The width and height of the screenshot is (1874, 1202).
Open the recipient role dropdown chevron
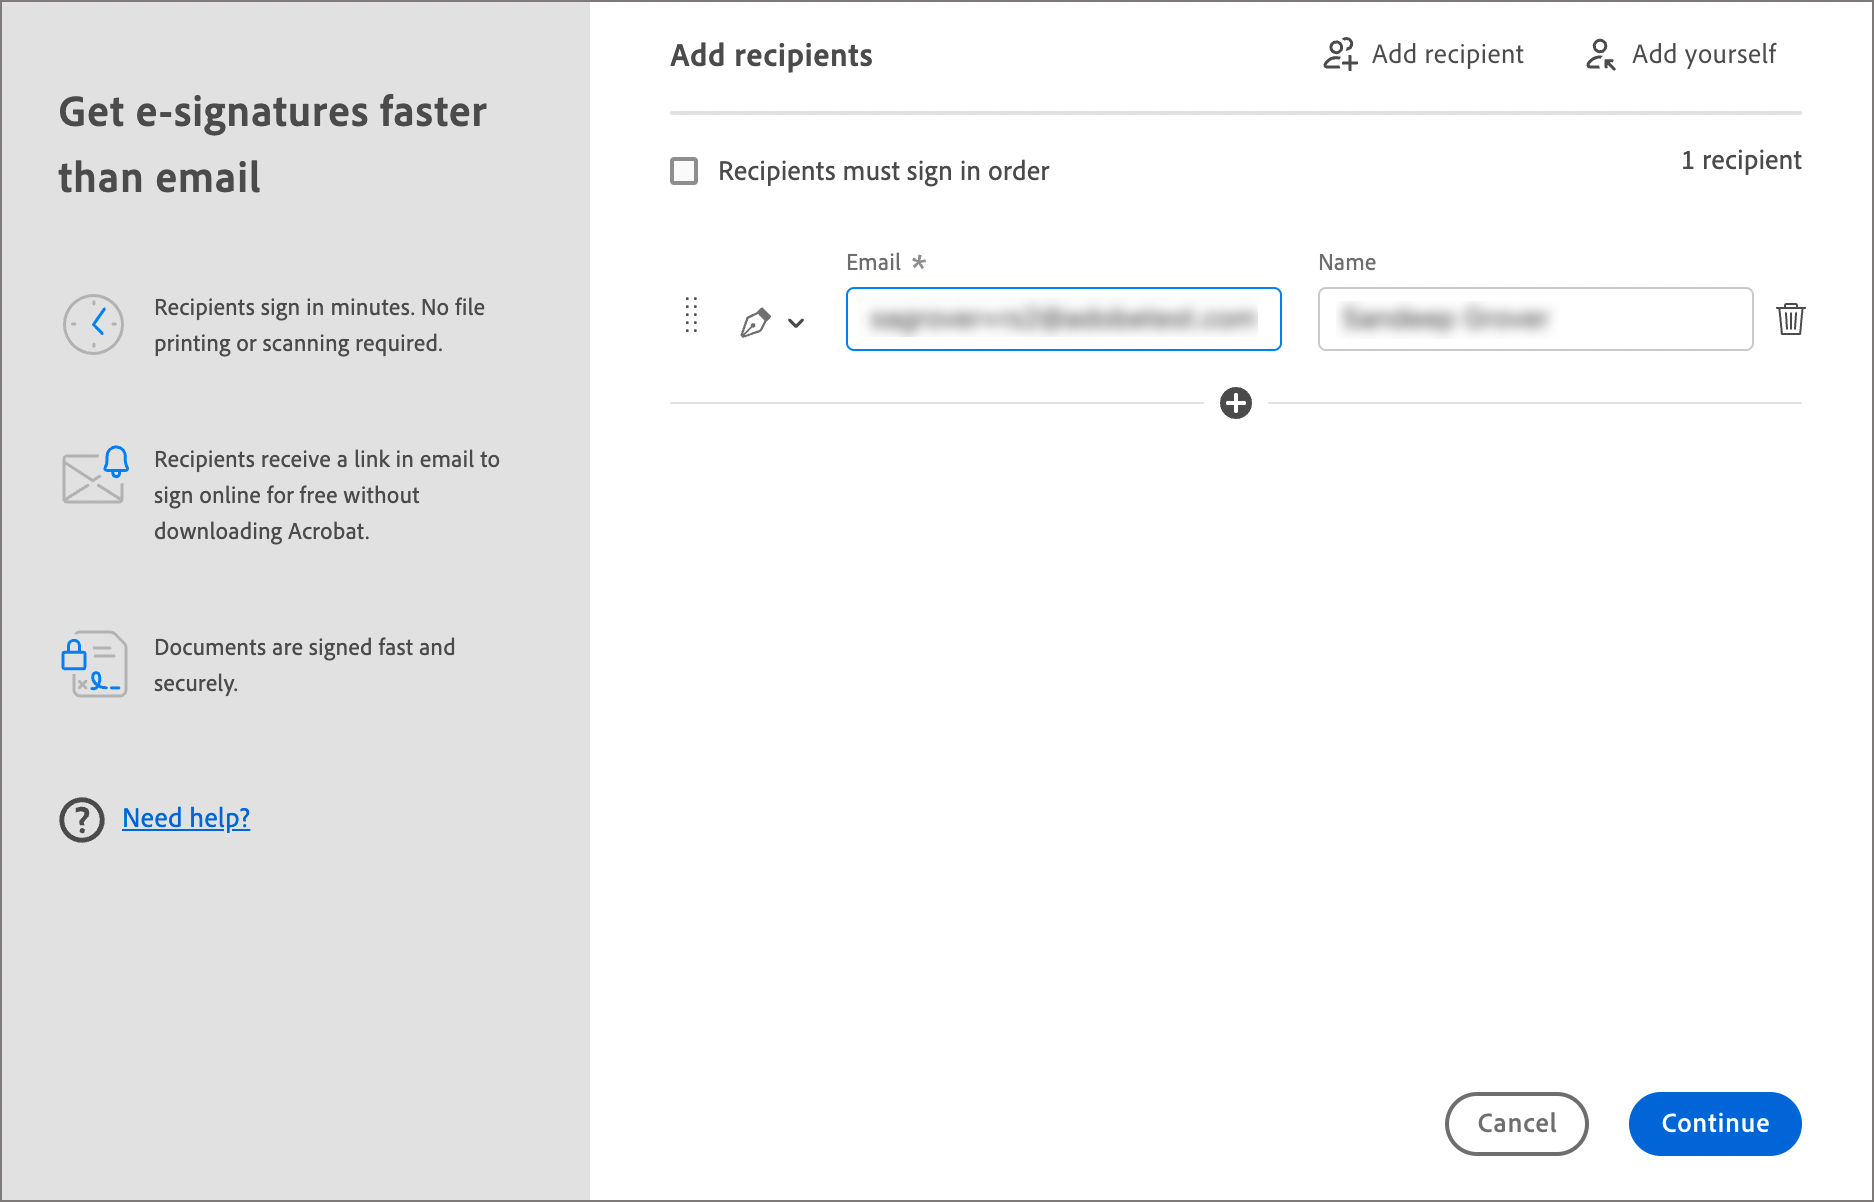(797, 322)
